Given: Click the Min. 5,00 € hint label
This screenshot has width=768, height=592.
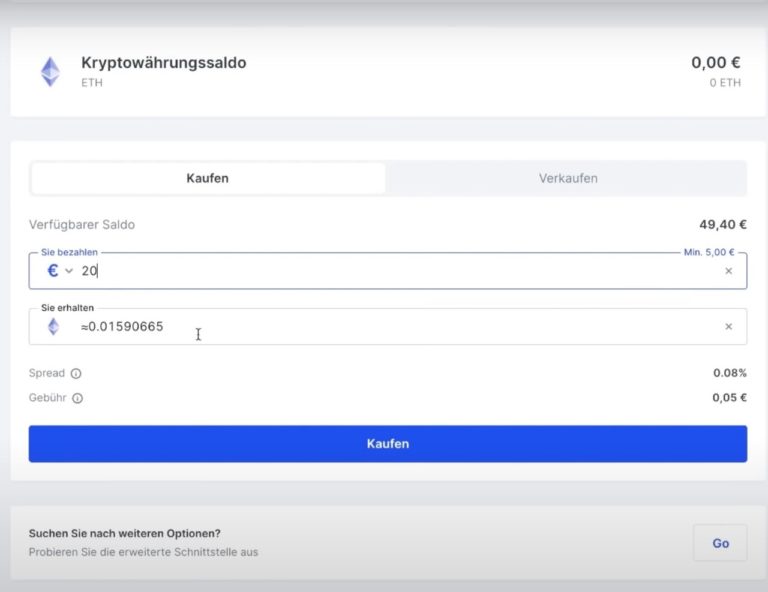Looking at the screenshot, I should tap(709, 253).
